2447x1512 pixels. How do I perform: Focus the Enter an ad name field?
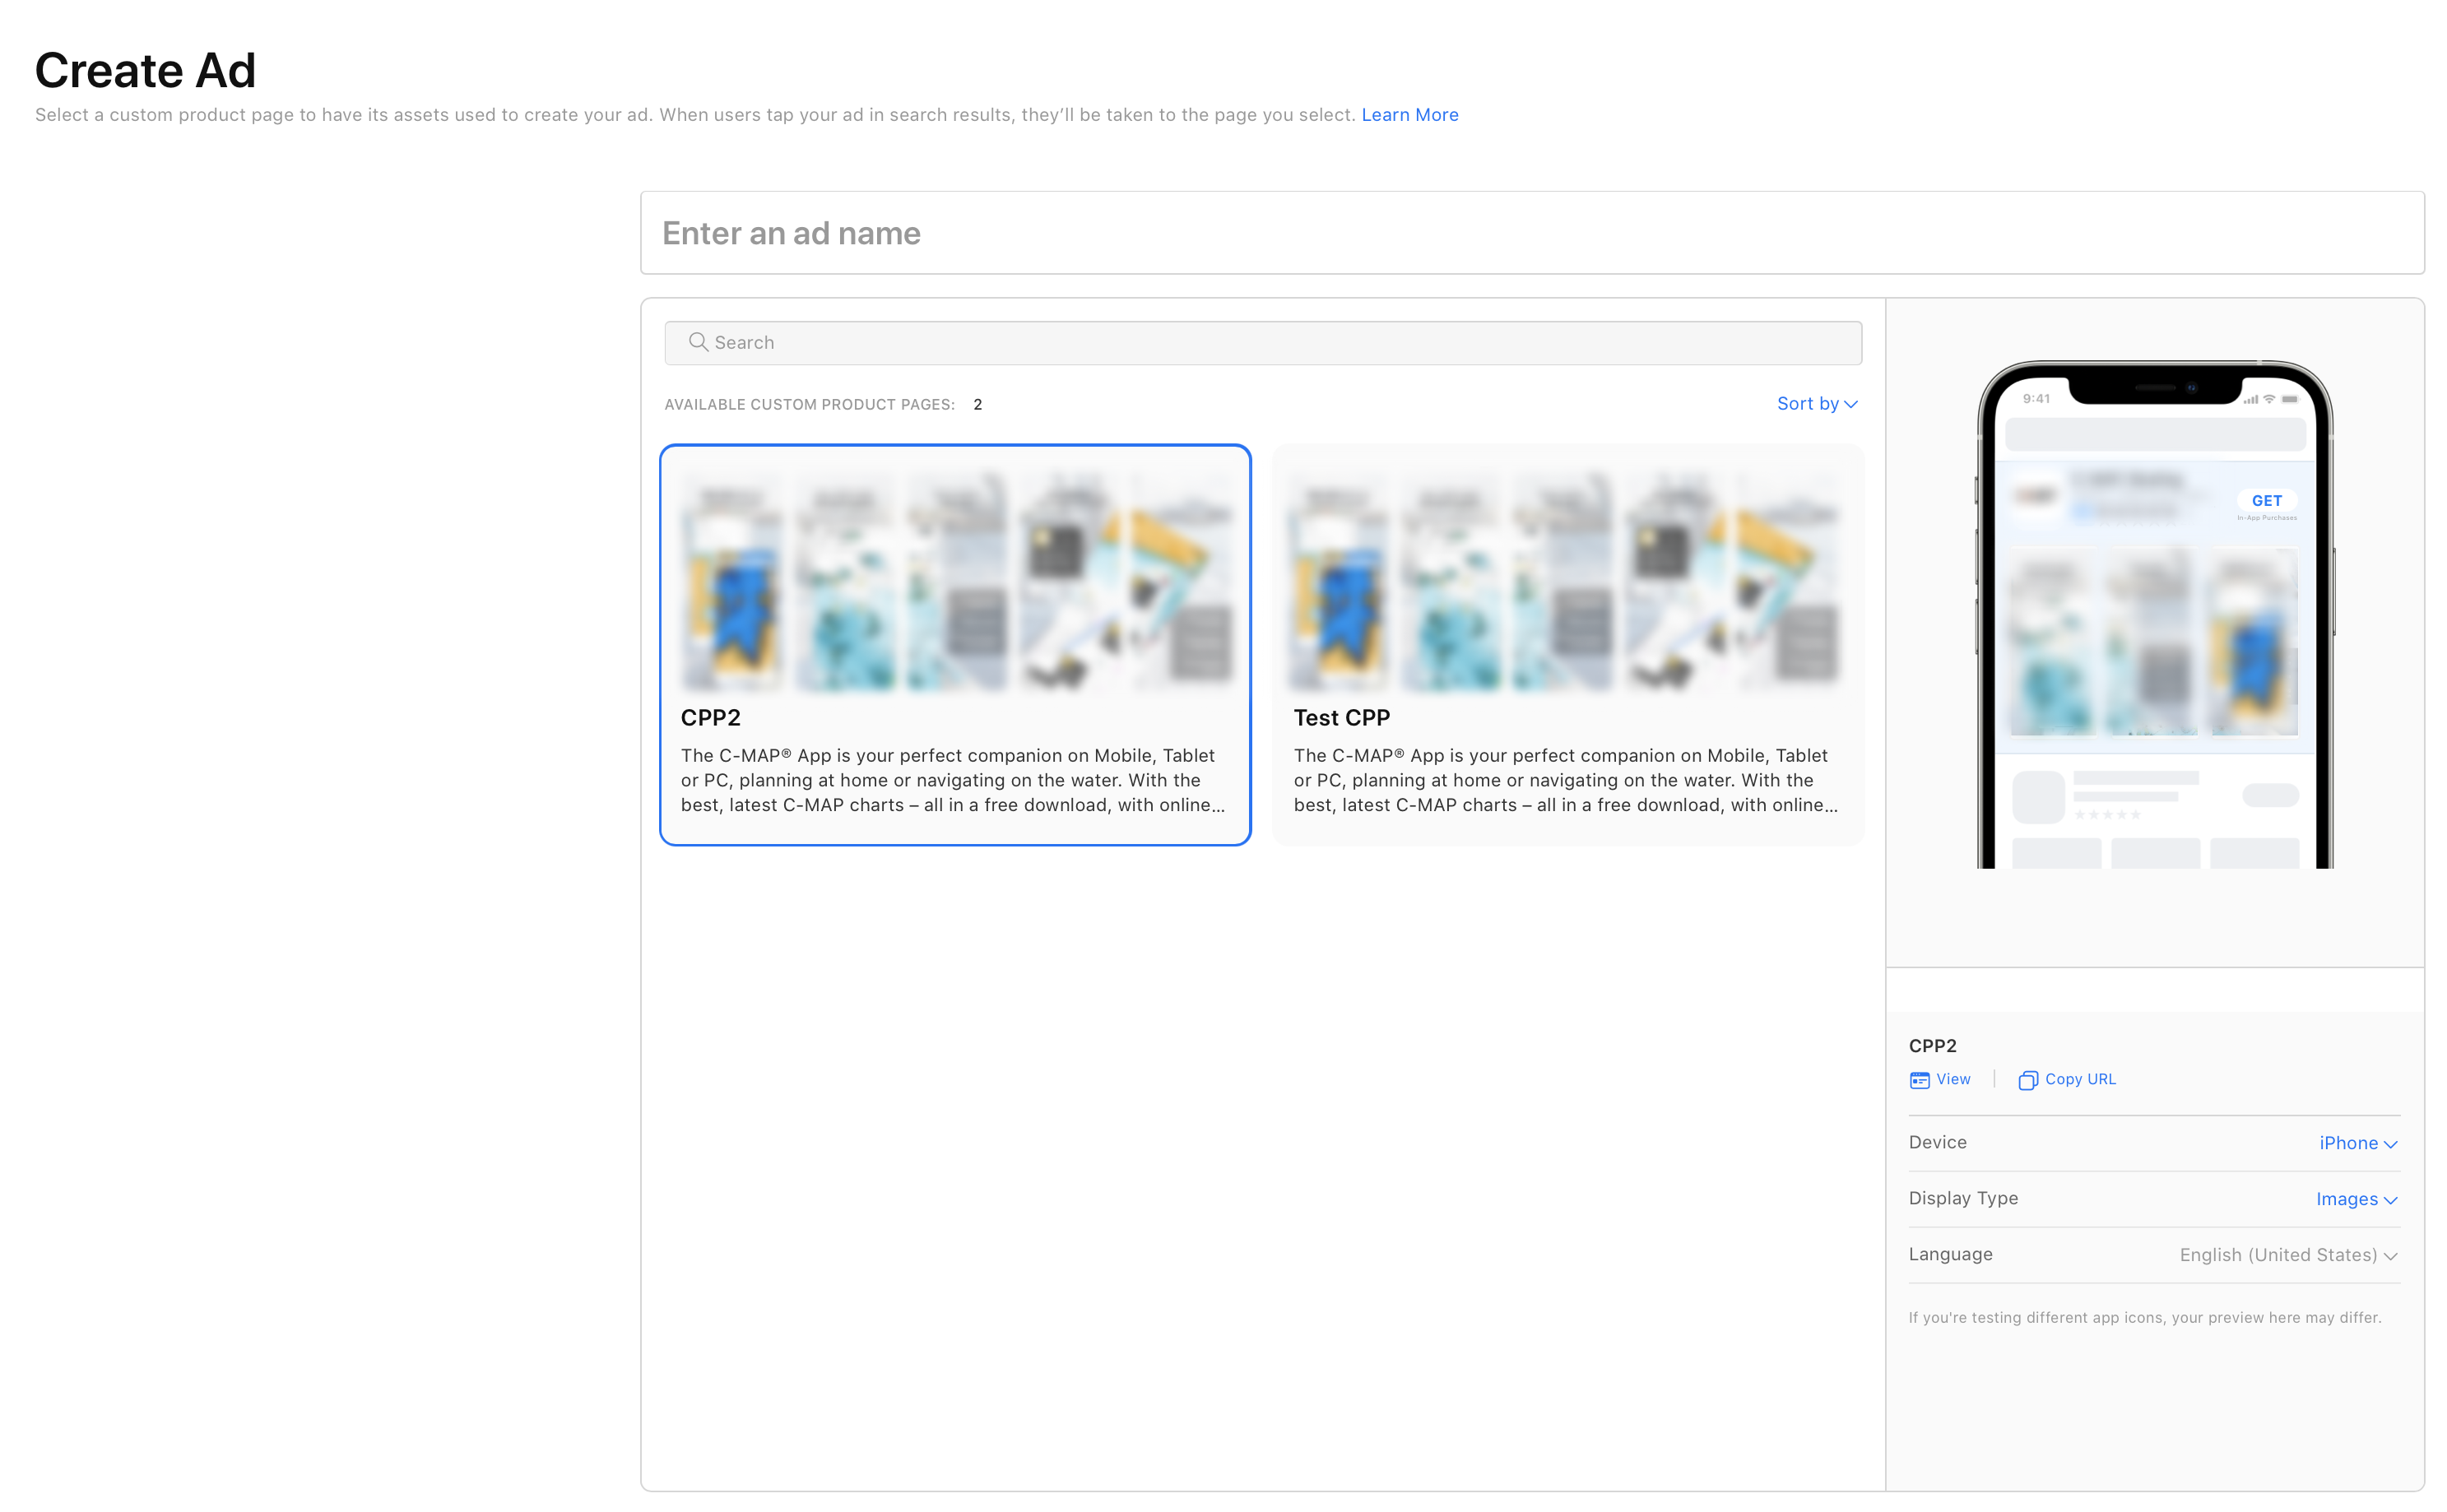tap(1531, 233)
